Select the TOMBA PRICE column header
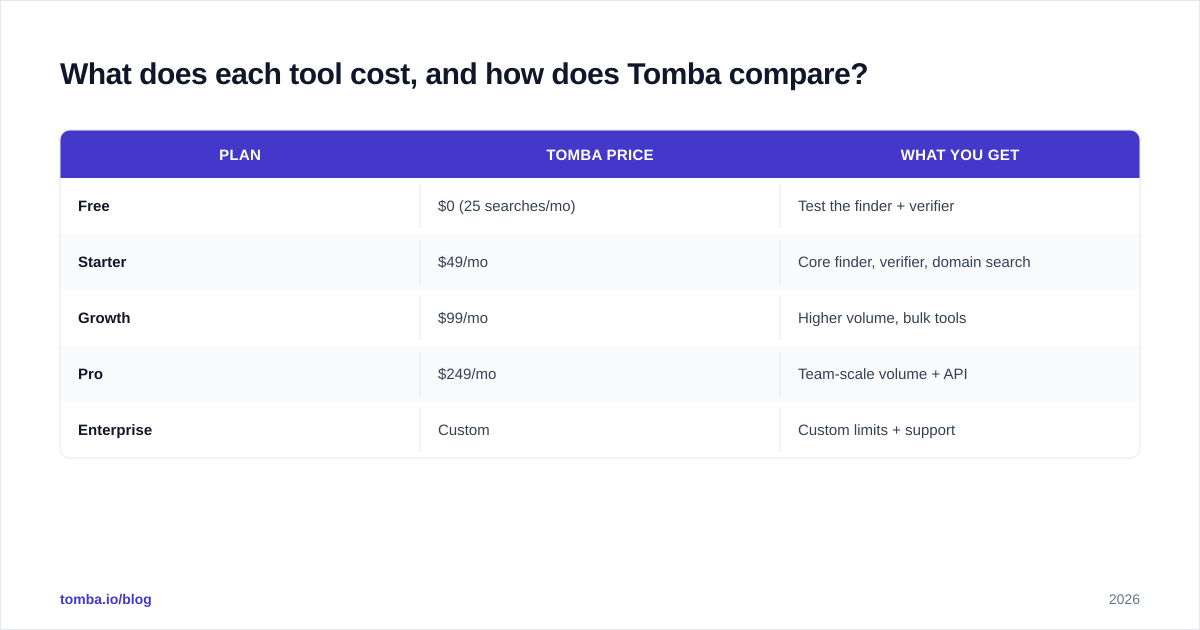The image size is (1200, 630). 600,155
